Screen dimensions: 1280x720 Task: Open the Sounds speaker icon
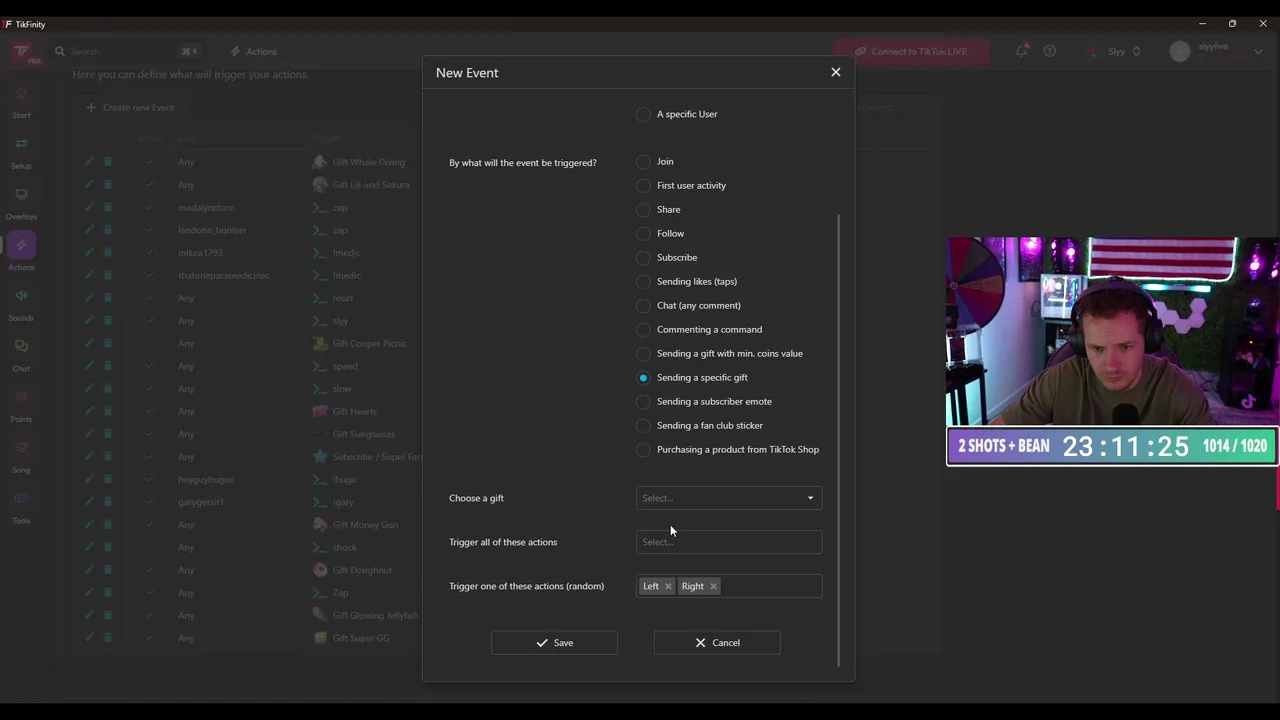click(x=21, y=296)
